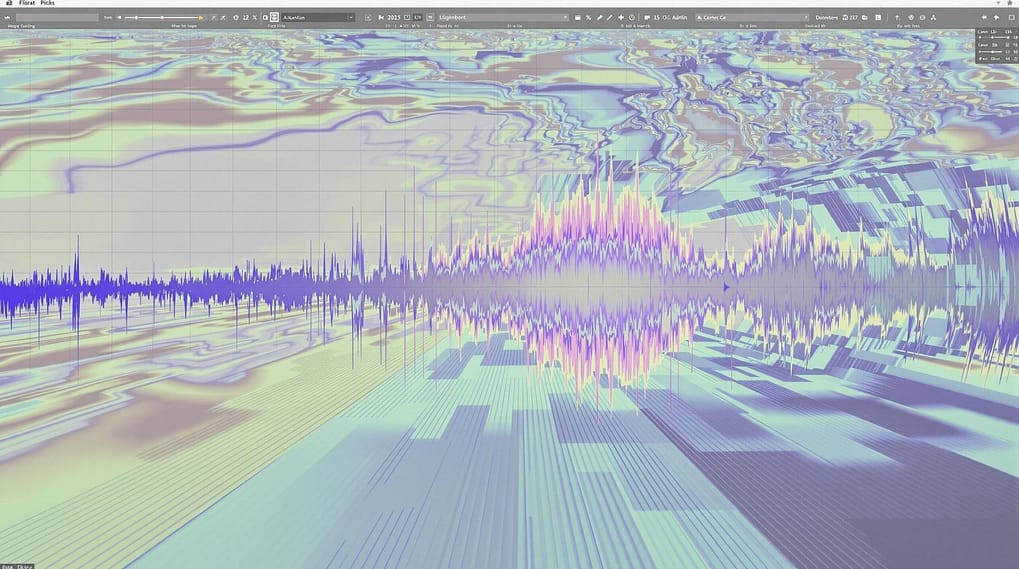Viewport: 1019px width, 569px height.
Task: Toggle the highlighted icon left of first dropdown
Action: 273,18
